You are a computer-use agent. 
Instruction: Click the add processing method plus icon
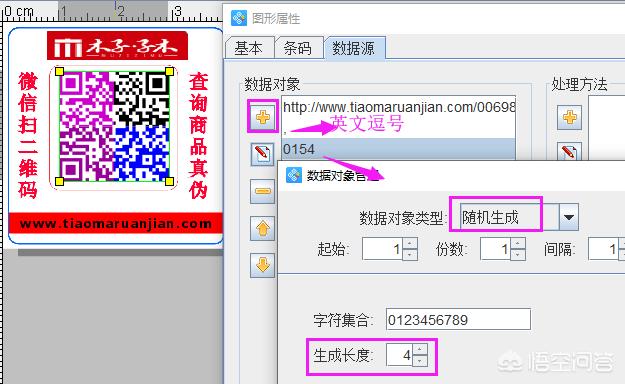[569, 117]
